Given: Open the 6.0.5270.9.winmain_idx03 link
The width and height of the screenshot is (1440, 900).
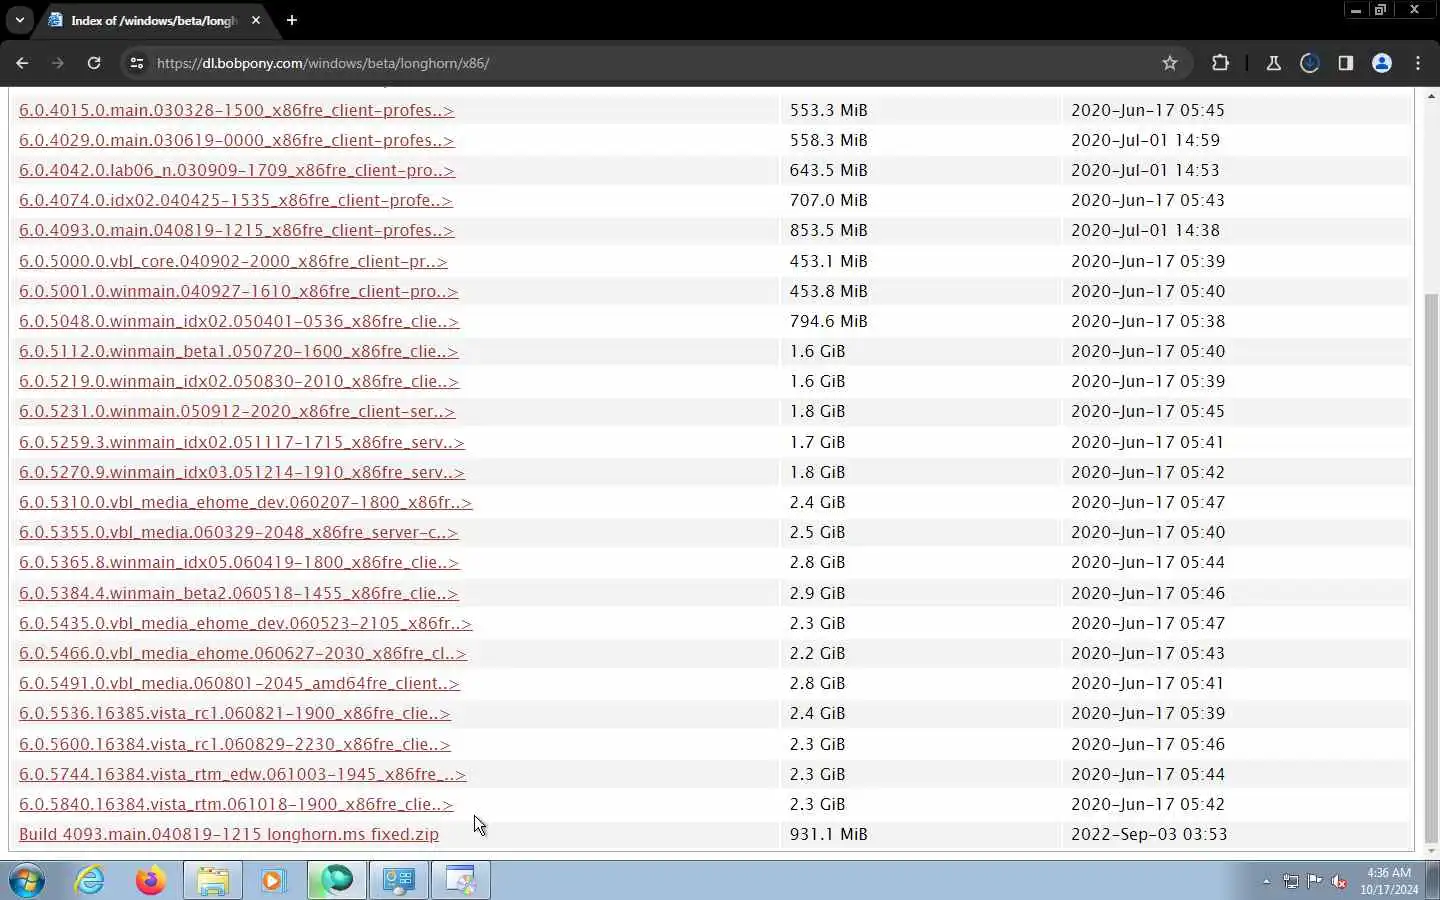Looking at the screenshot, I should tap(242, 472).
